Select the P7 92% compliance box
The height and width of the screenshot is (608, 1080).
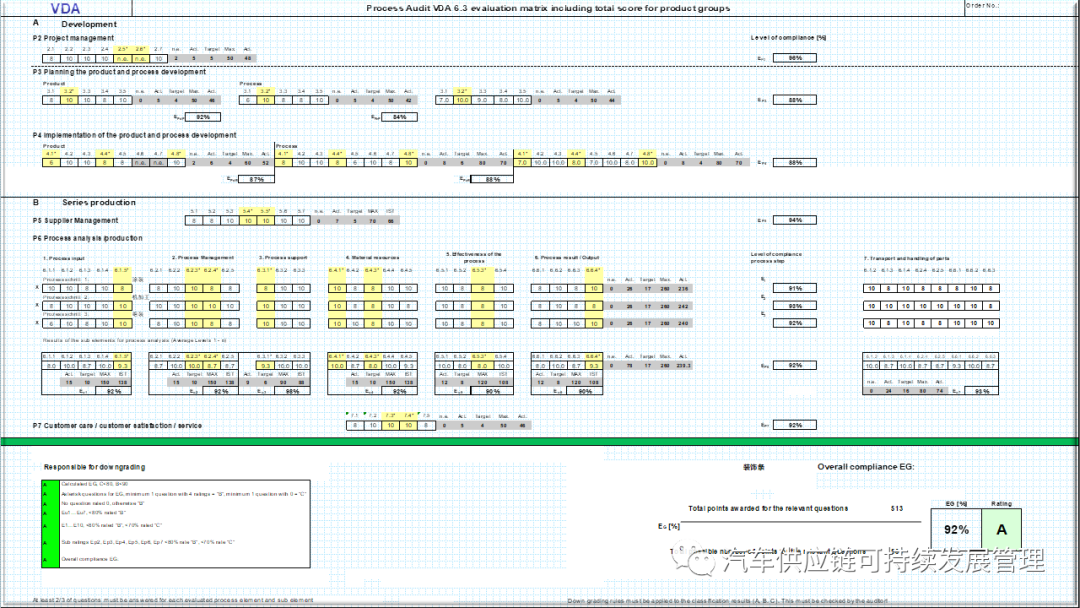pyautogui.click(x=795, y=425)
